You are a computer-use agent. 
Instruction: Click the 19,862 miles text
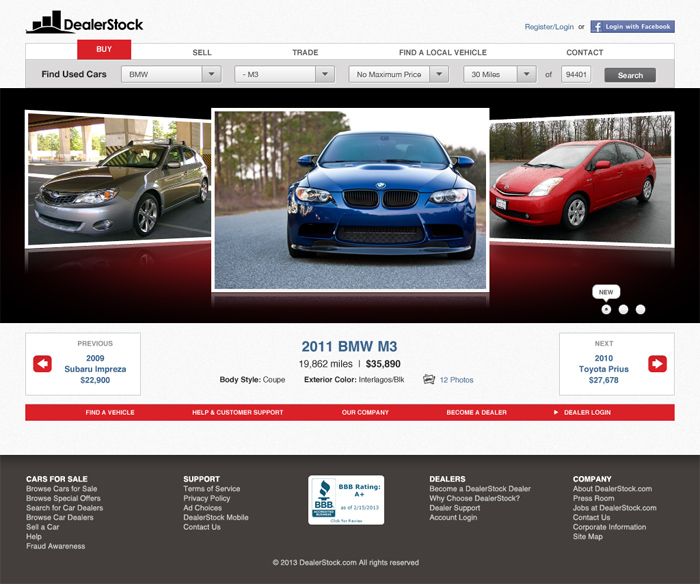click(x=325, y=364)
